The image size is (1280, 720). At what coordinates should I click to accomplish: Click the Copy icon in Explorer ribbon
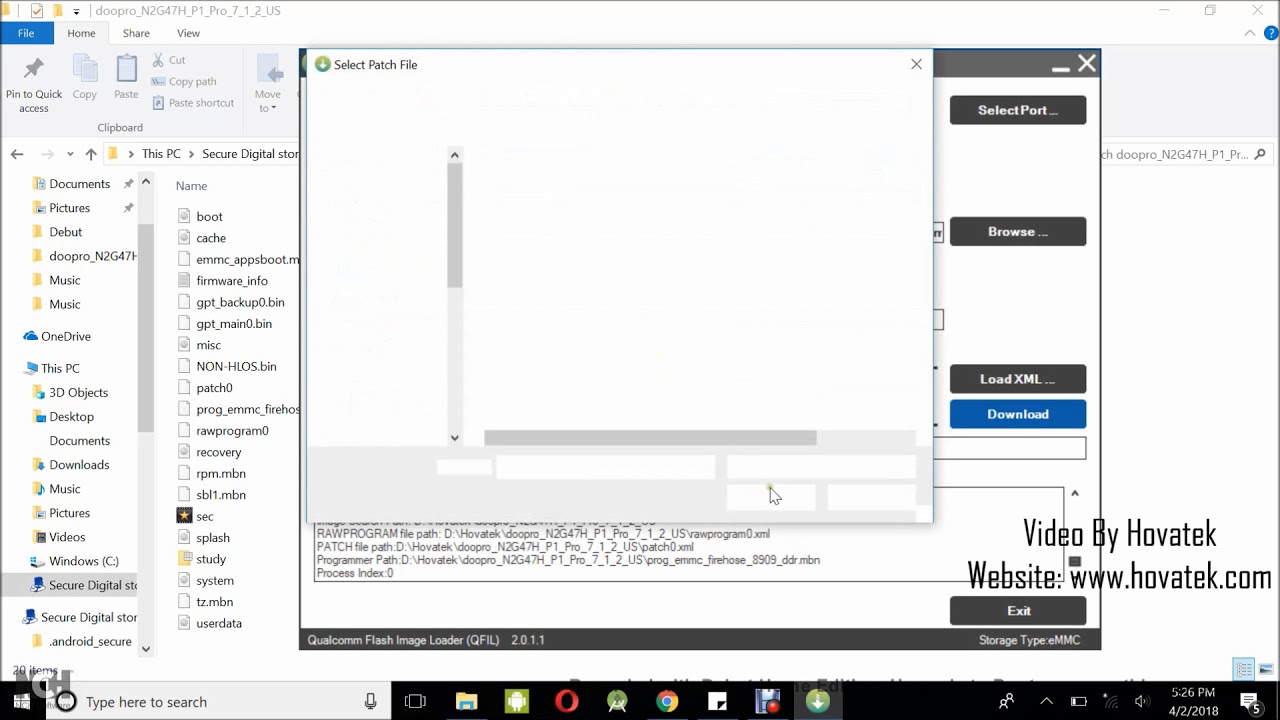(85, 78)
